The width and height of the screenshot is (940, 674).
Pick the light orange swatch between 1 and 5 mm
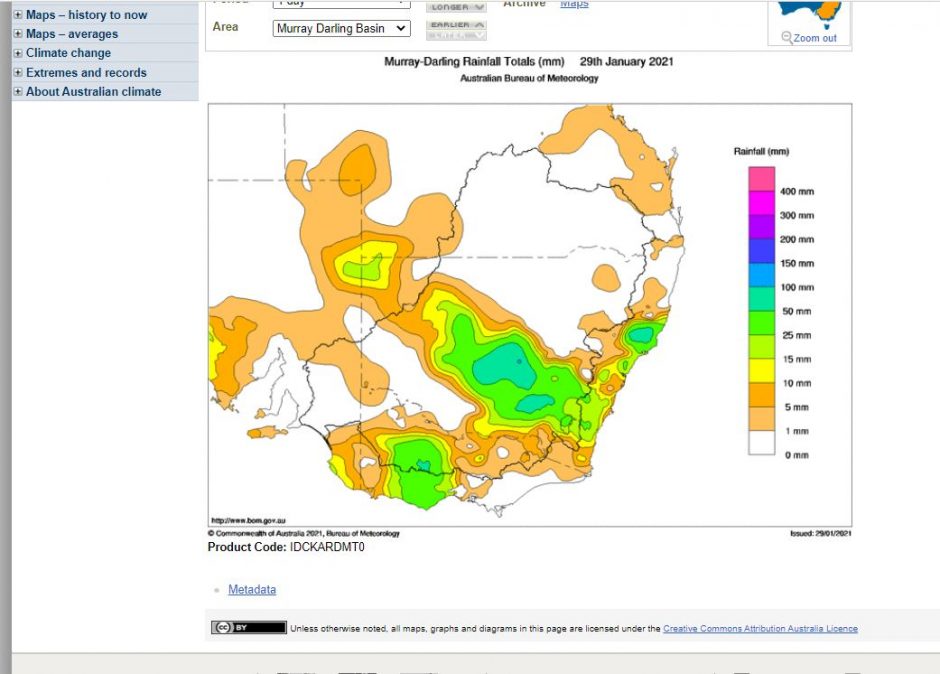point(761,419)
